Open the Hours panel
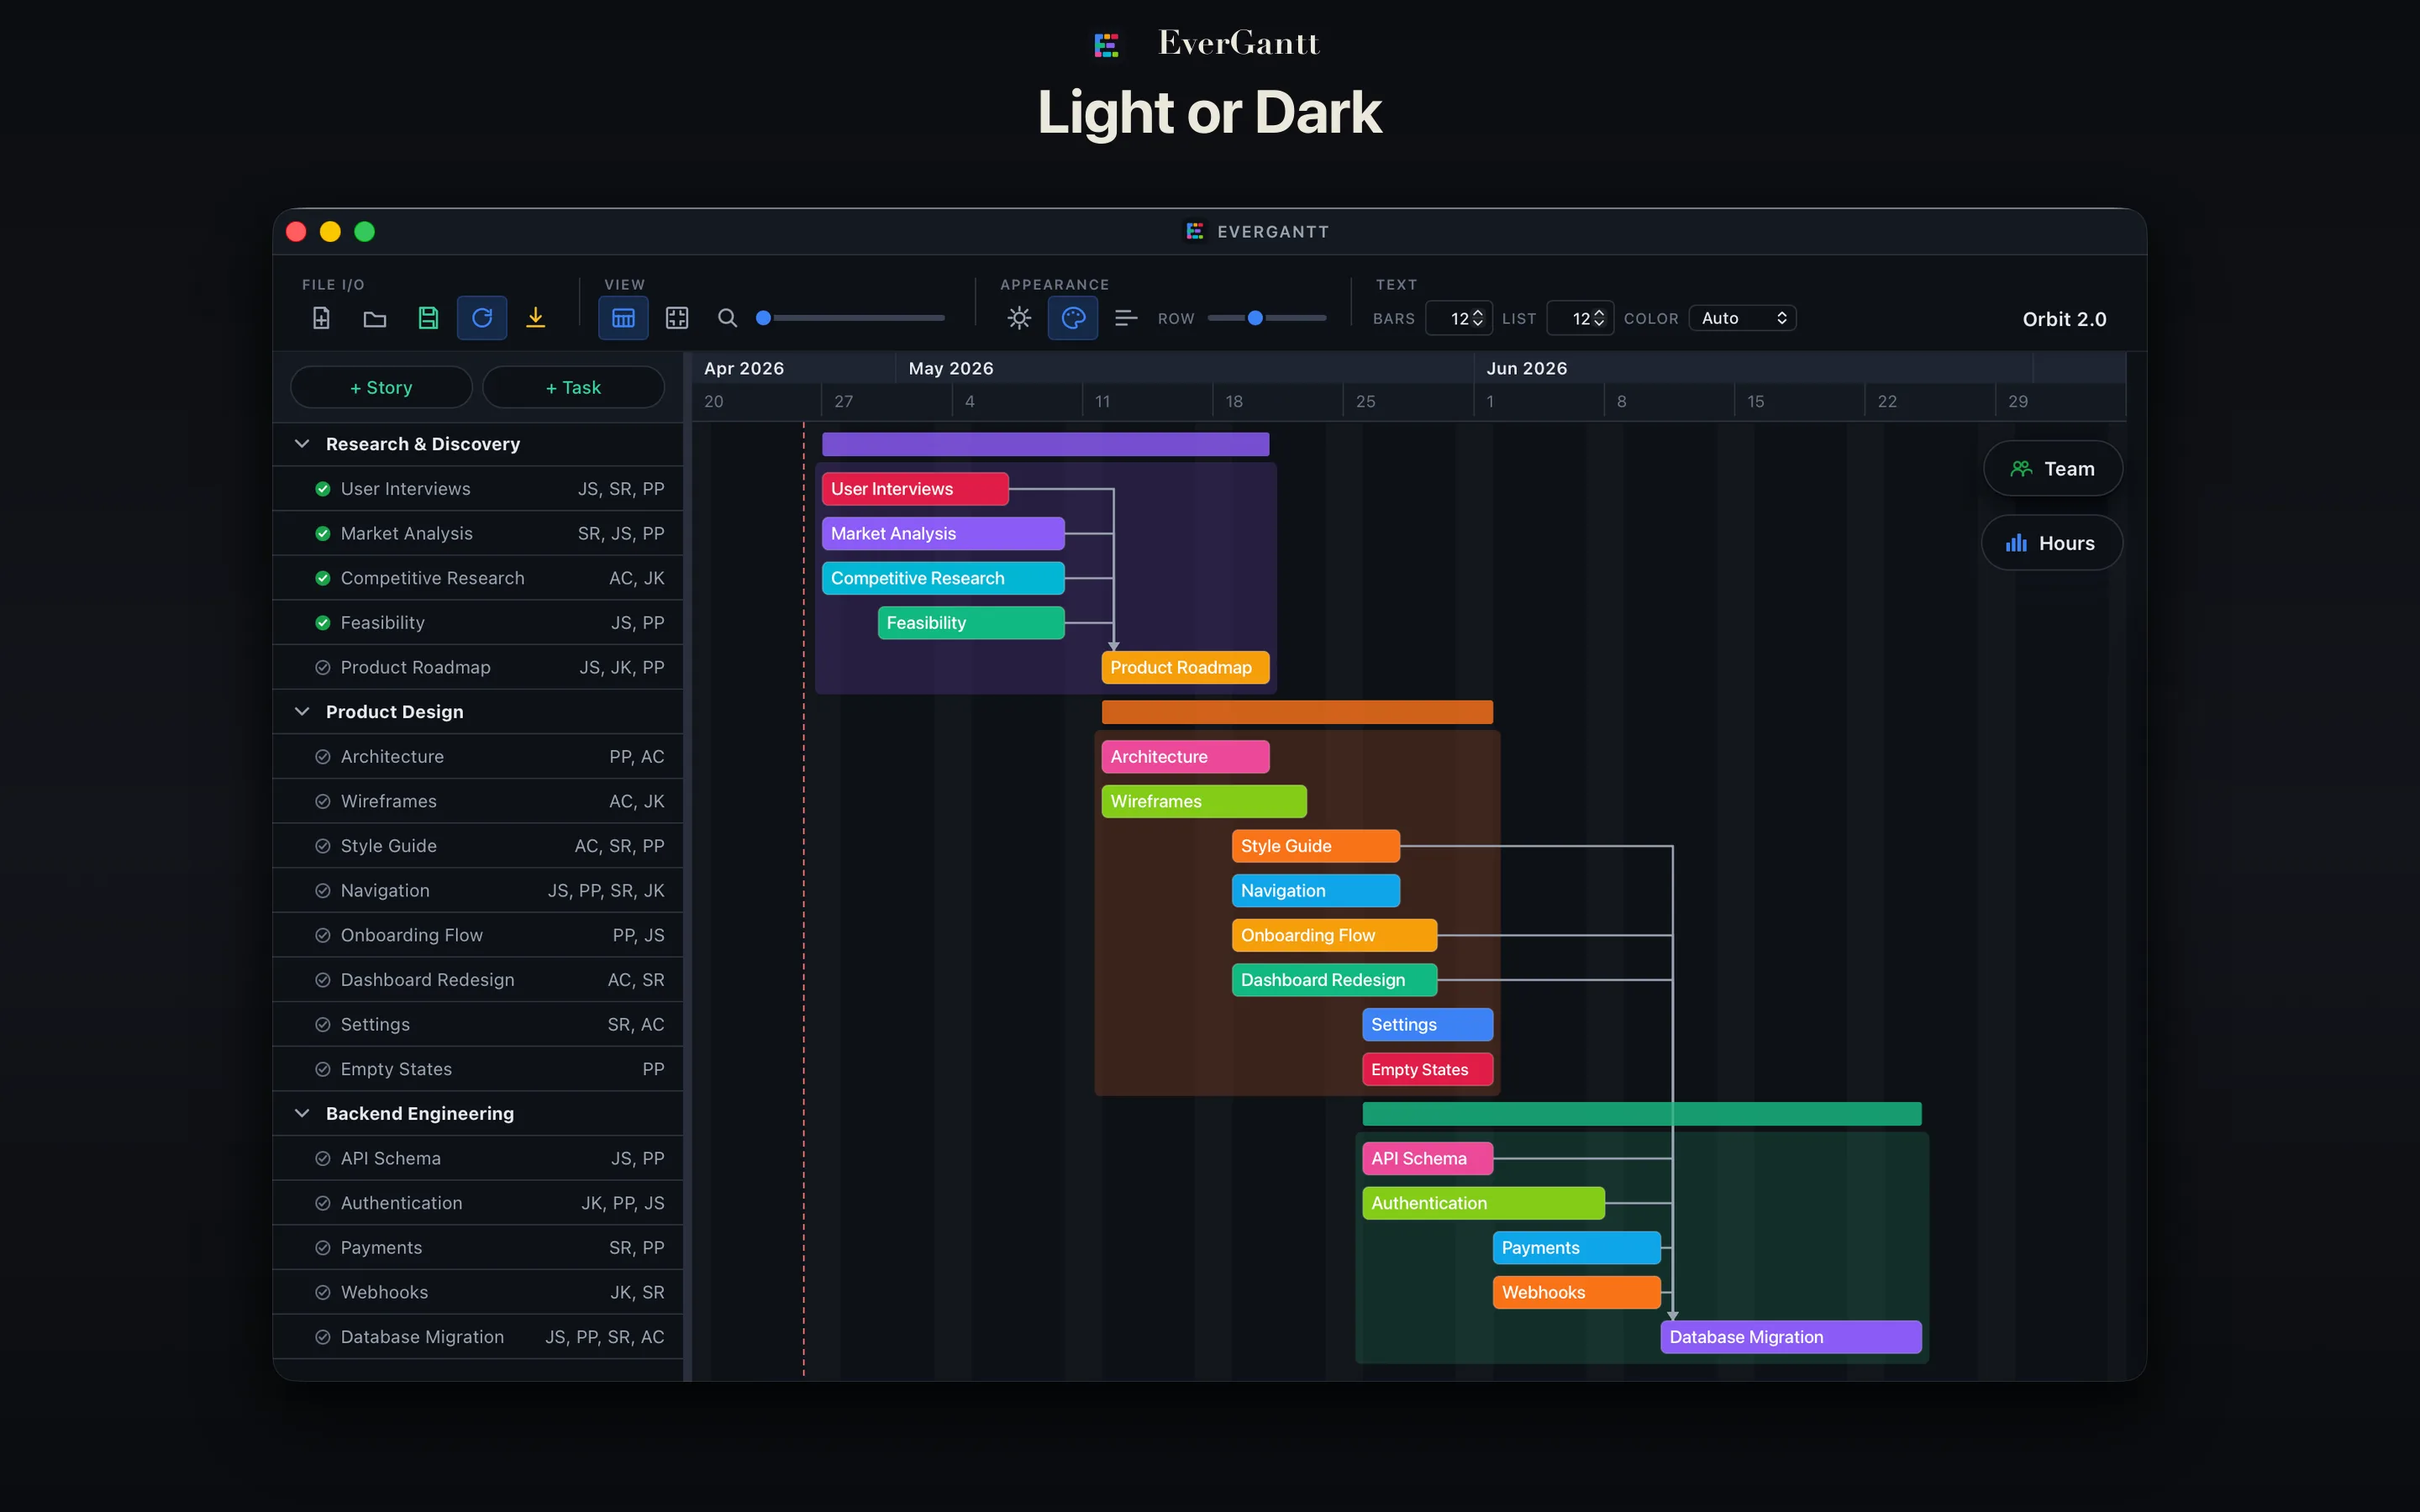The width and height of the screenshot is (2420, 1512). 2051,542
